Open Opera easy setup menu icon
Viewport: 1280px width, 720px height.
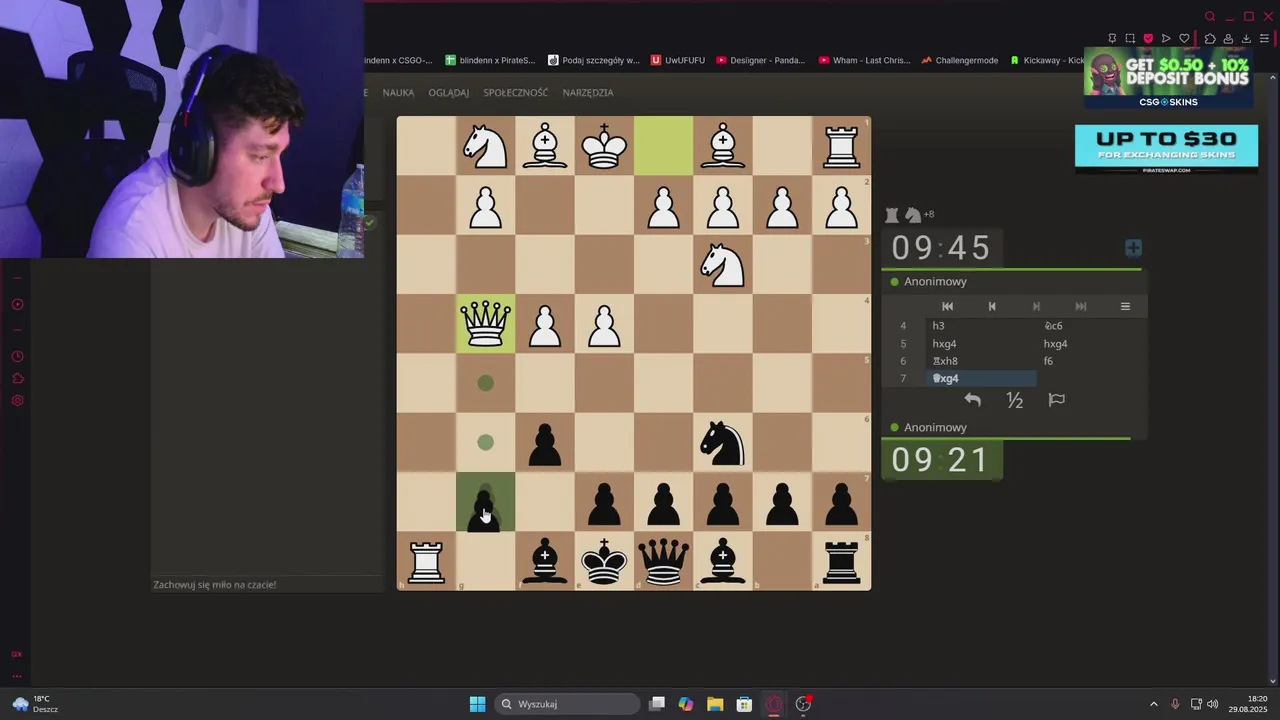pos(1264,38)
